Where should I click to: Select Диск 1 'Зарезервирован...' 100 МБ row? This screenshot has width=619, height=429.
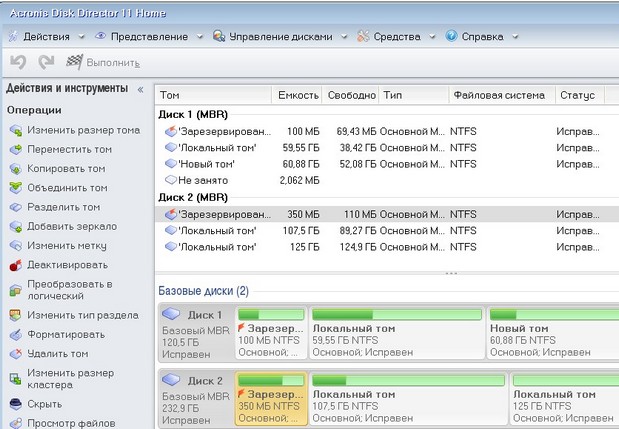pos(387,131)
